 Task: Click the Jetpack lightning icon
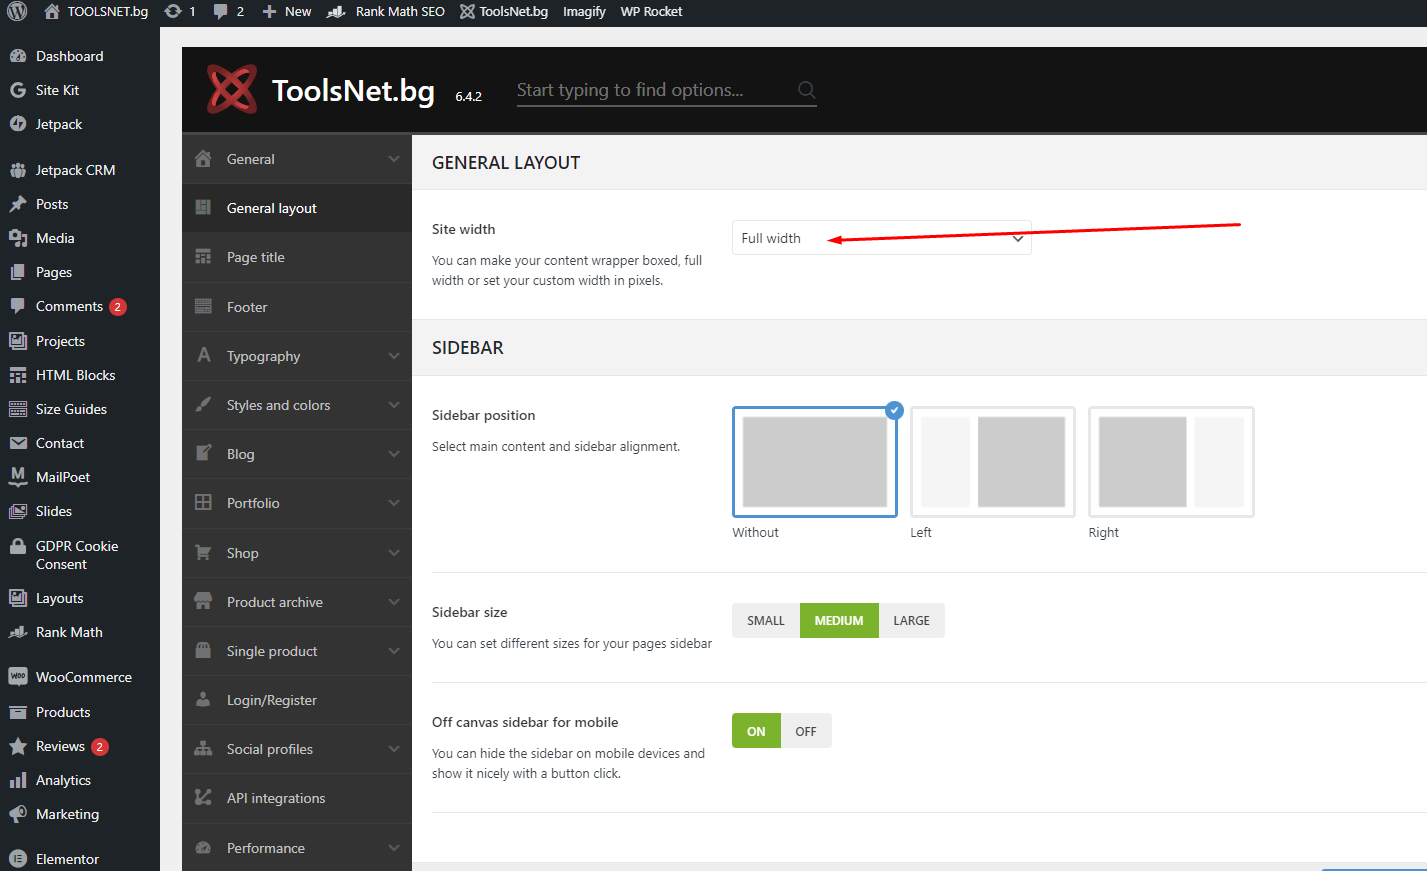point(18,124)
